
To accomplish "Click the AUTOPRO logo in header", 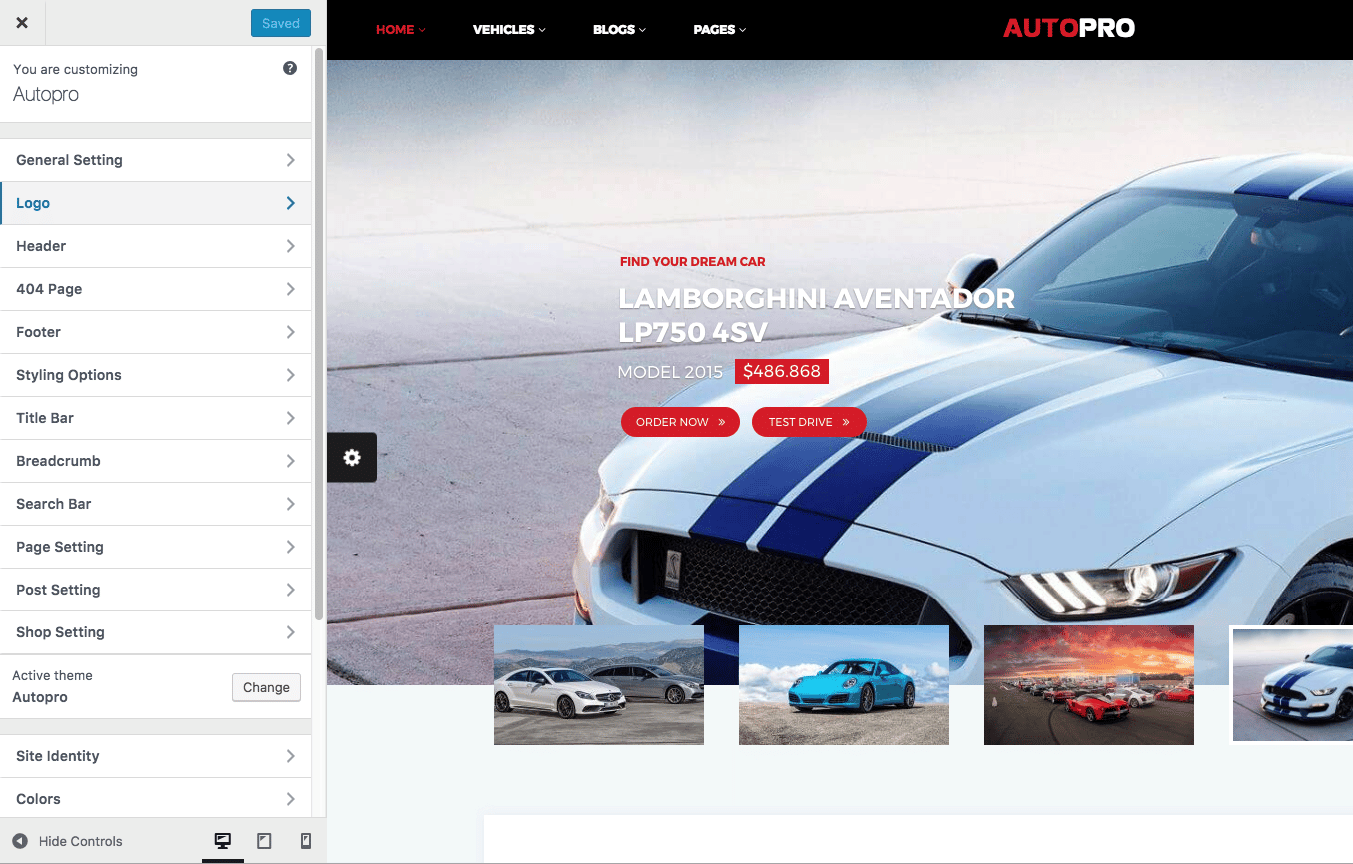I will [1069, 29].
